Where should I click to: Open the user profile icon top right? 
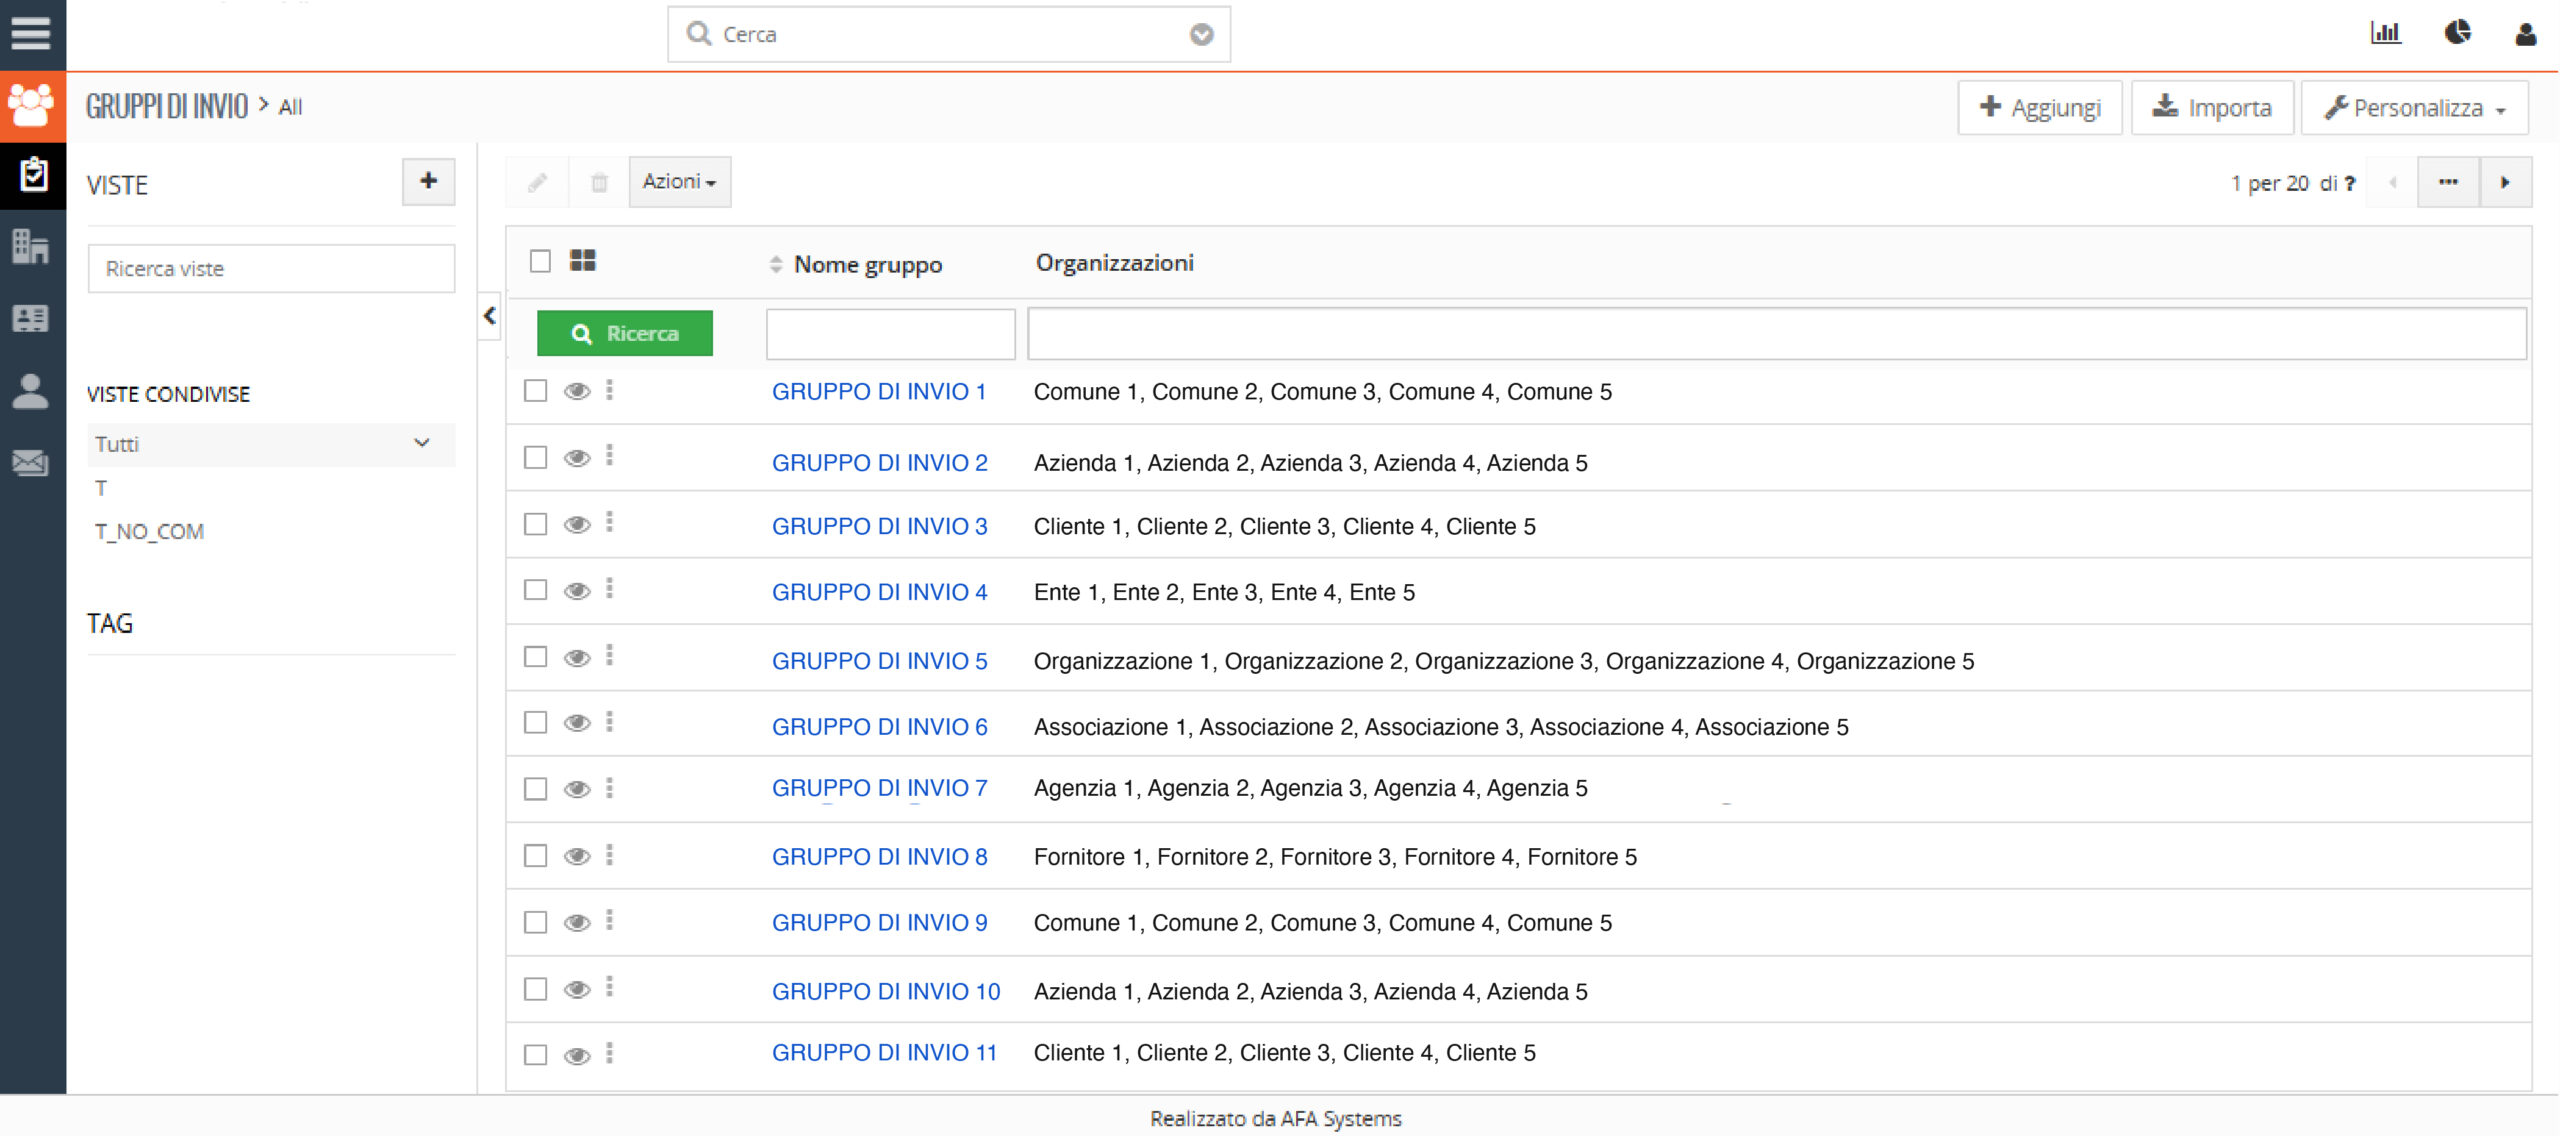click(2525, 35)
